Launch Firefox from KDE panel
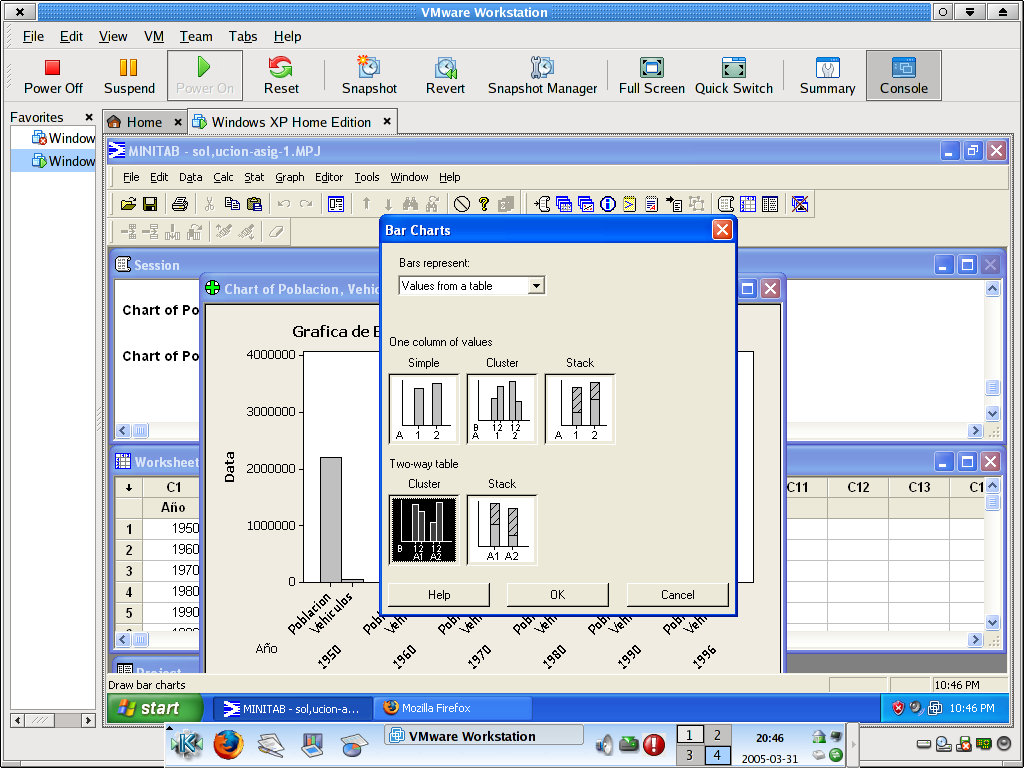Image resolution: width=1024 pixels, height=768 pixels. 228,744
